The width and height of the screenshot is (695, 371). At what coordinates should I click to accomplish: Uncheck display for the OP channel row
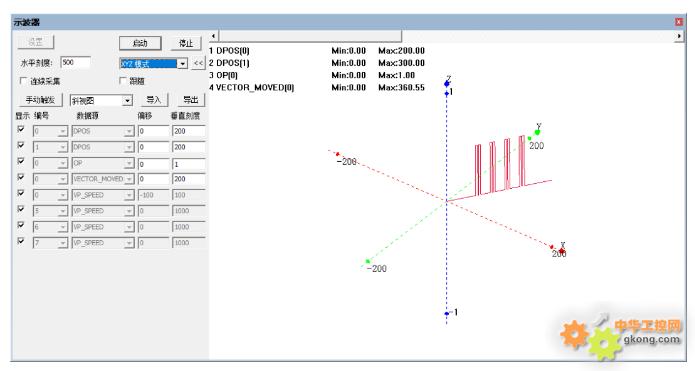coord(21,161)
